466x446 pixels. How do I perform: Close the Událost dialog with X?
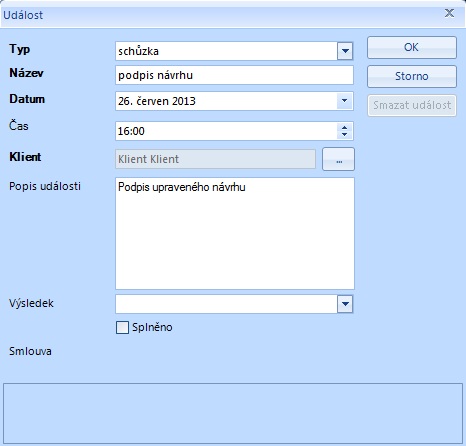[x=449, y=13]
